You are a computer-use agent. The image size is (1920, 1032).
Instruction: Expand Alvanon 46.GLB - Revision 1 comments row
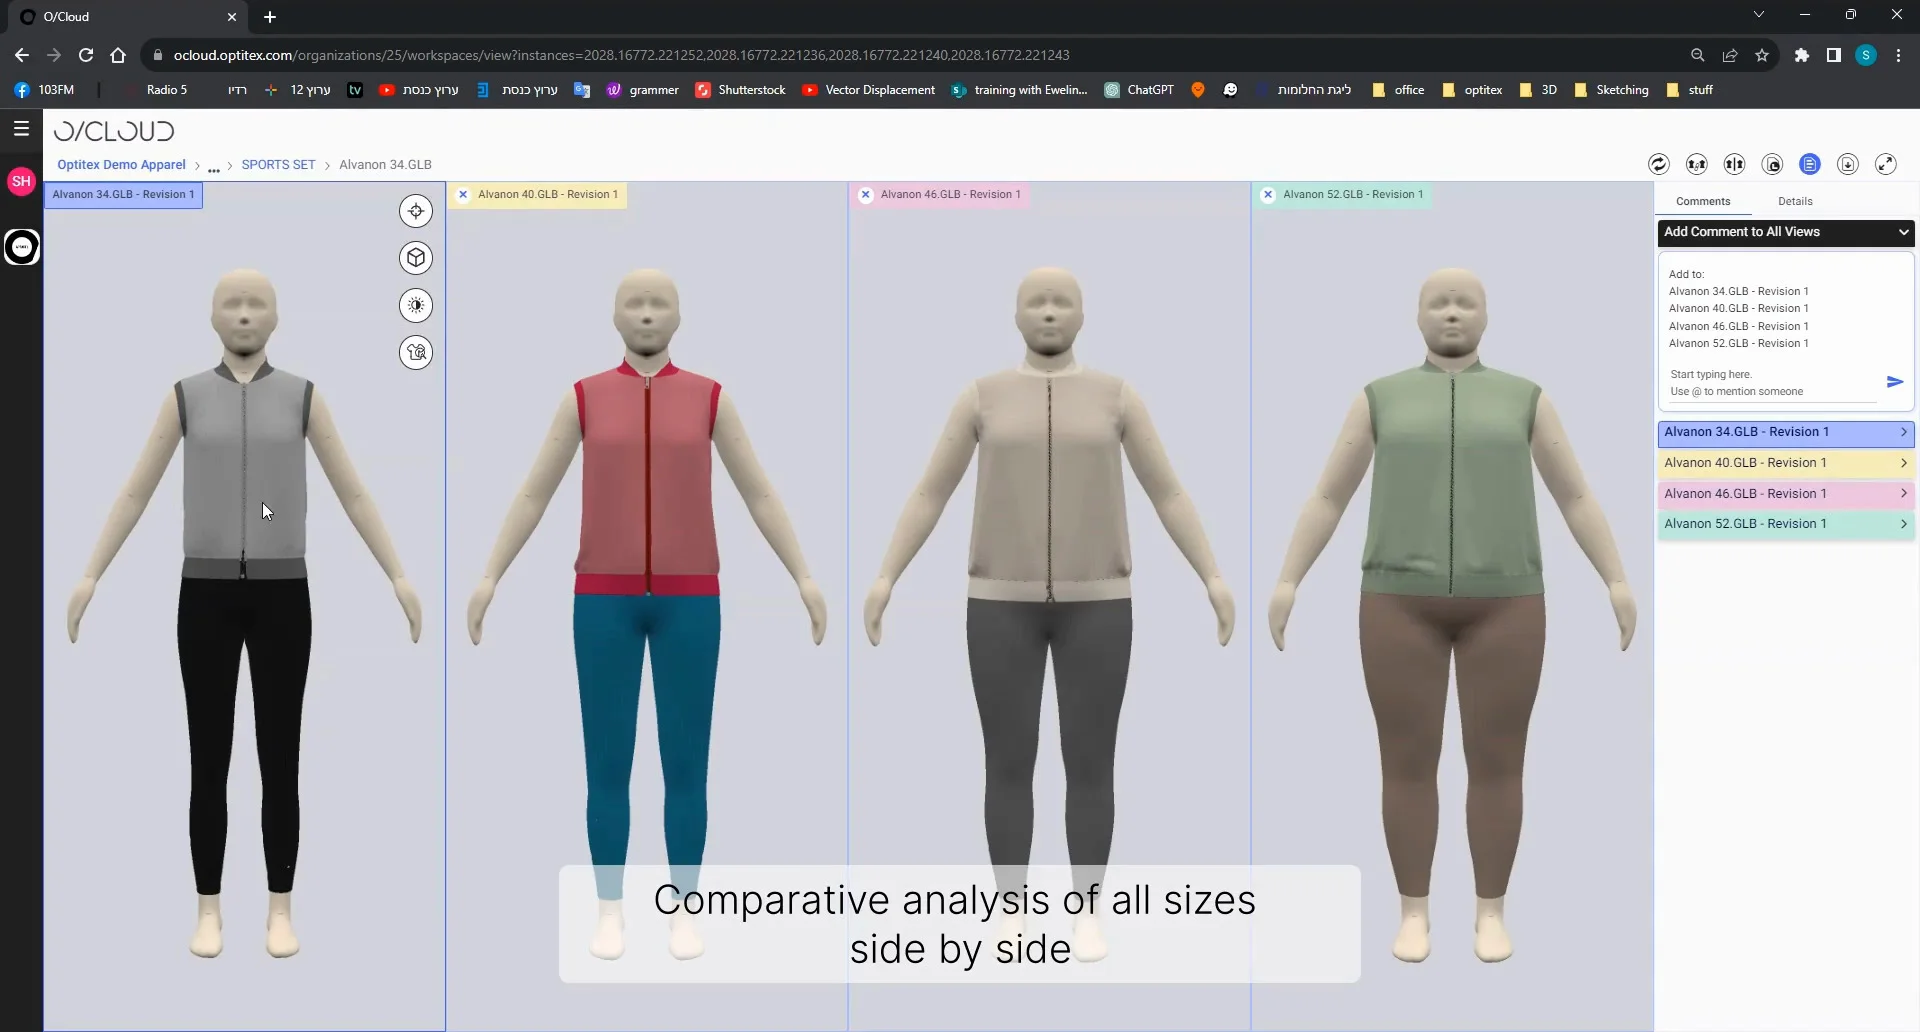tap(1786, 494)
